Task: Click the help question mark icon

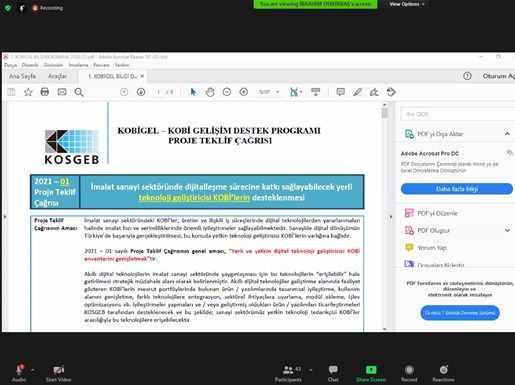Action: 467,76
